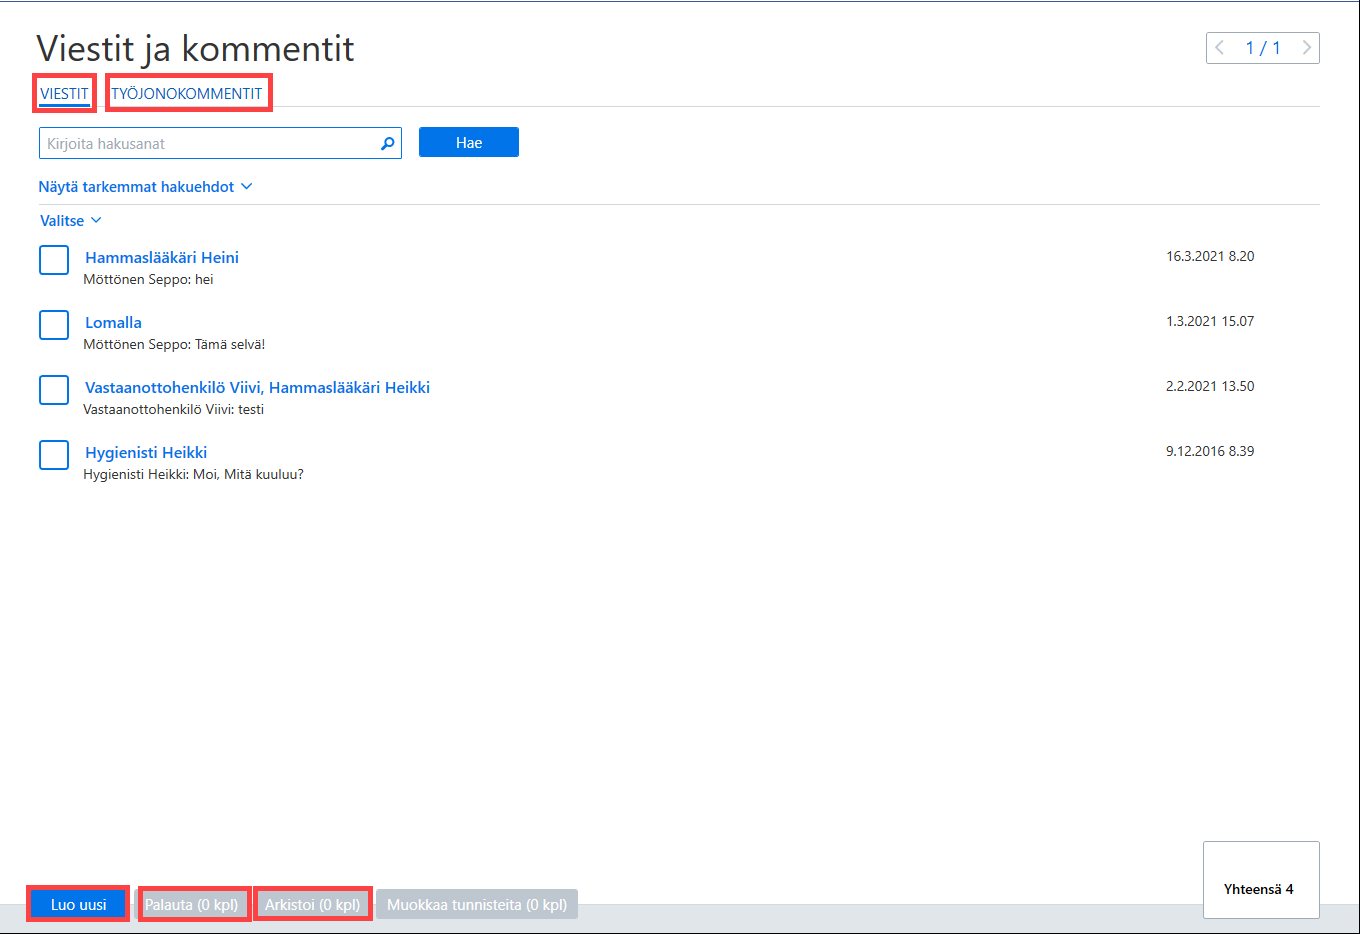The width and height of the screenshot is (1360, 934).
Task: Click preview 'Vastaanottohenkilö Viivi: testi'
Action: (x=173, y=410)
